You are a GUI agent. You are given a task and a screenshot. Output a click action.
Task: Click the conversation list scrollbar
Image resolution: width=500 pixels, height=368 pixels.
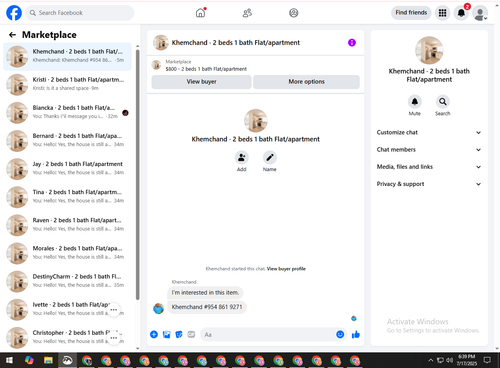pos(138,175)
